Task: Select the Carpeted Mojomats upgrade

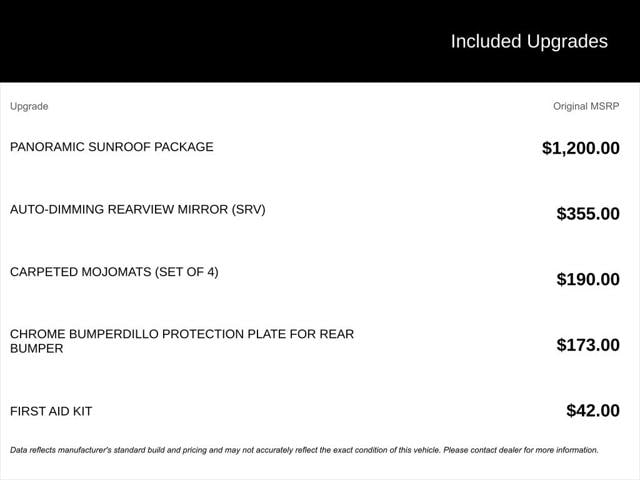Action: coord(114,272)
